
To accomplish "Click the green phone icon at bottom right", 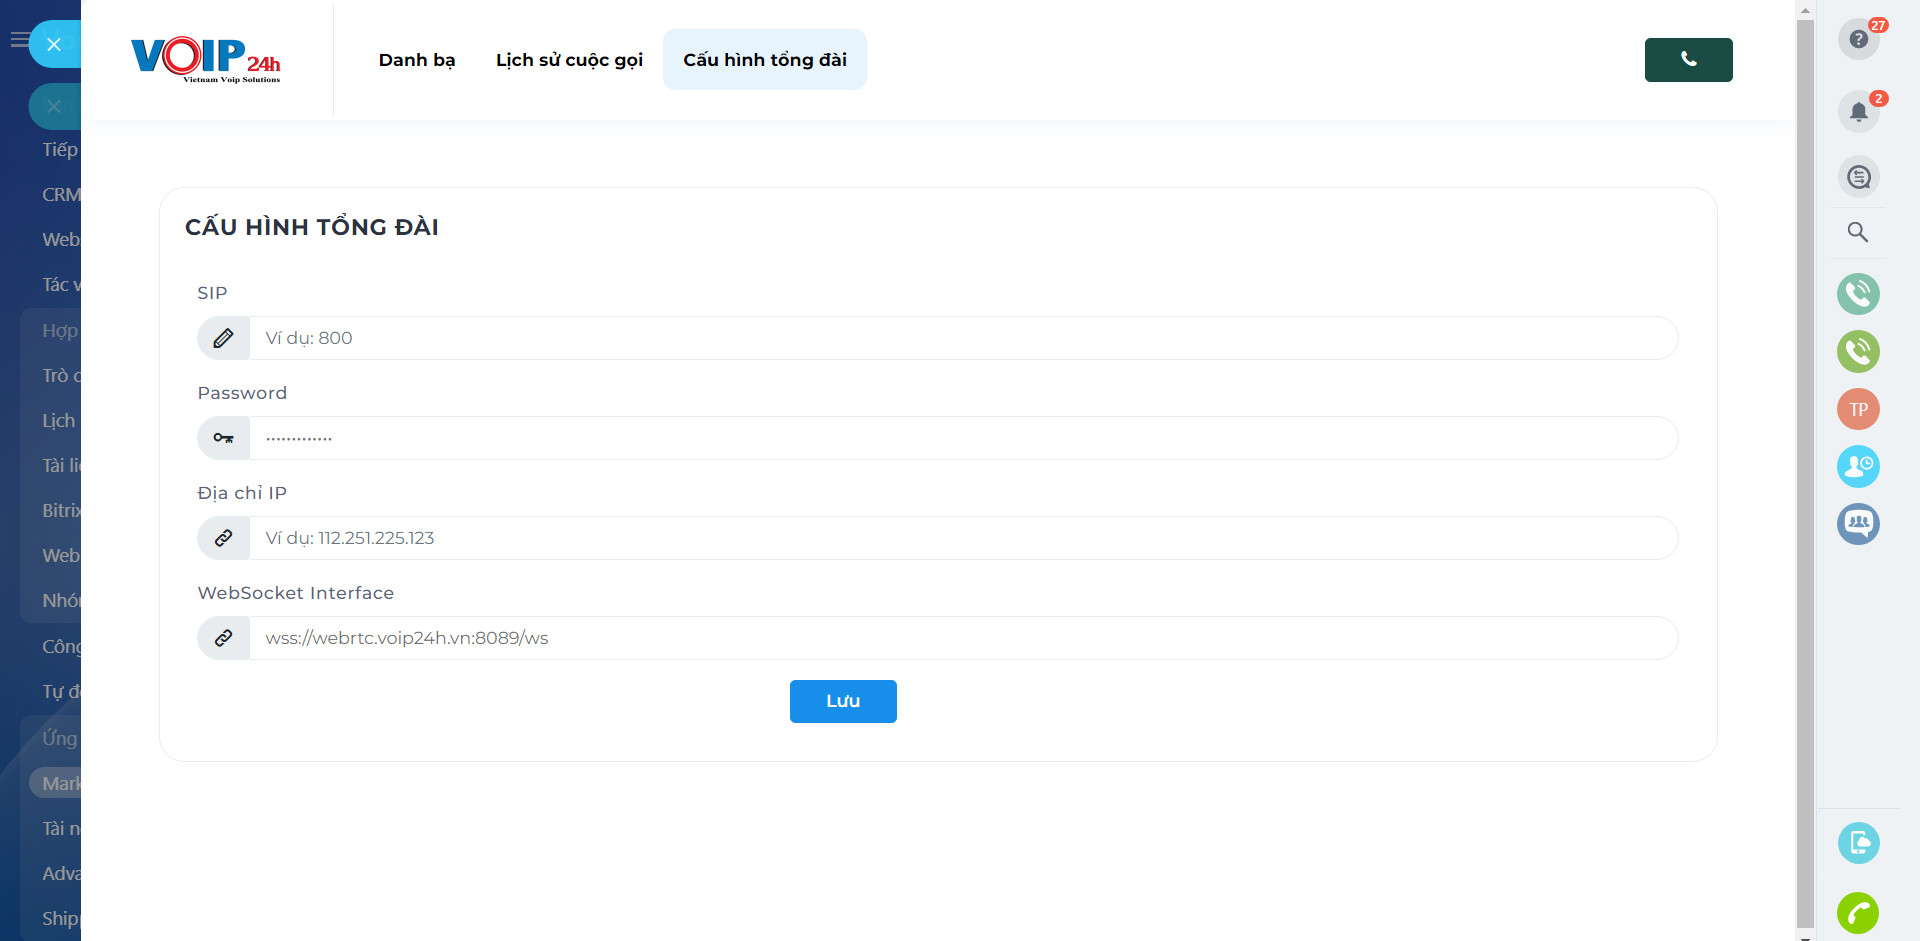I will (x=1858, y=912).
